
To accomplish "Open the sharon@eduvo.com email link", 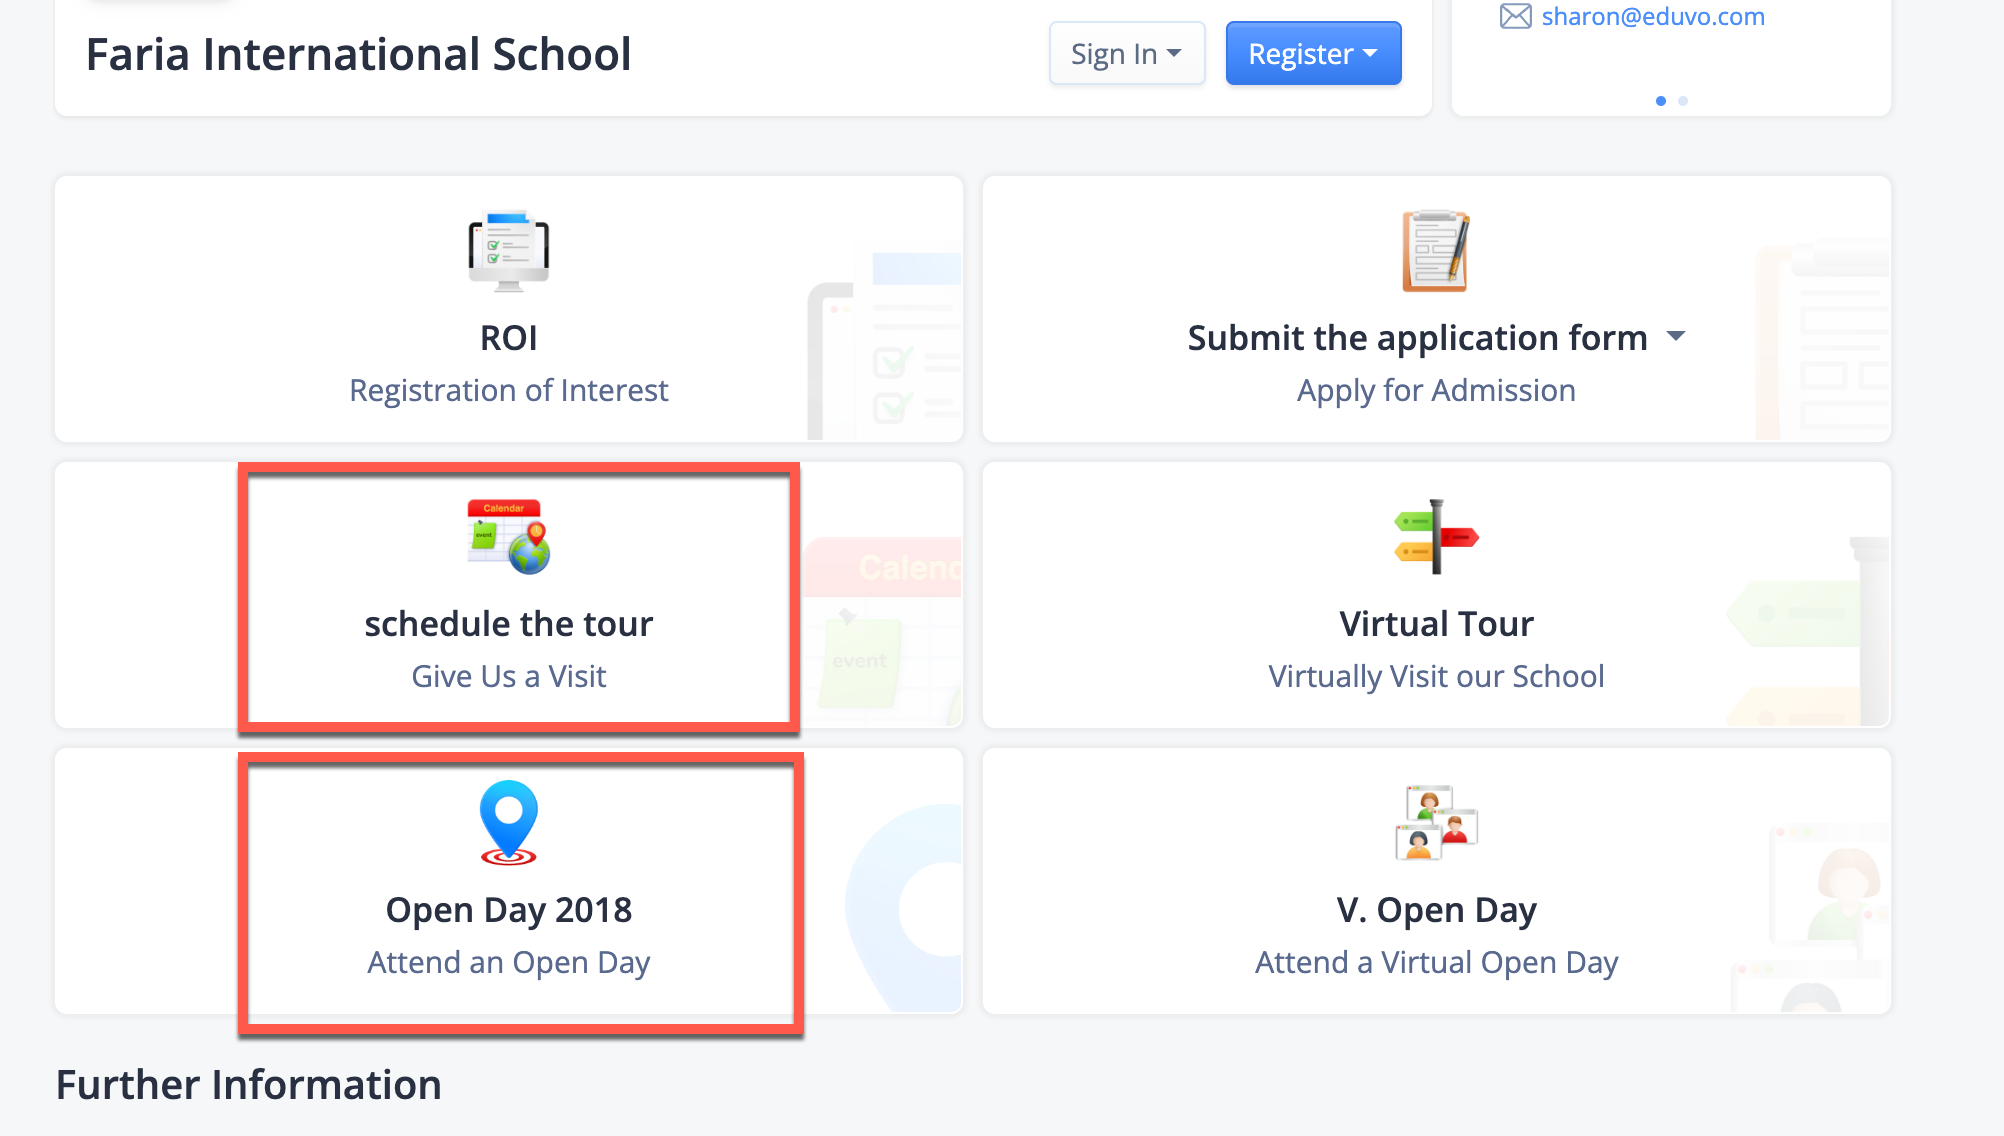I will (x=1653, y=16).
